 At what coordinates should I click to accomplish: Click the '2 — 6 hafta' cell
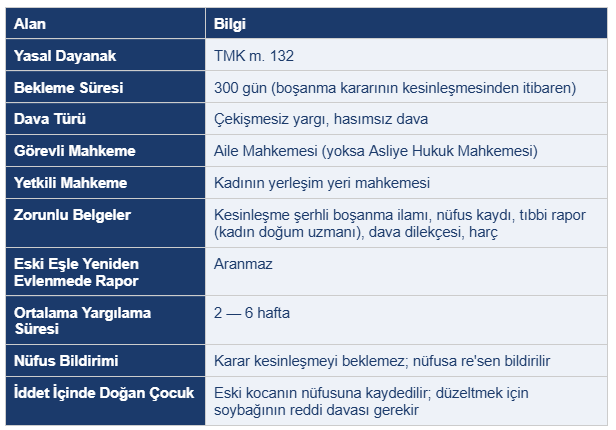[252, 312]
